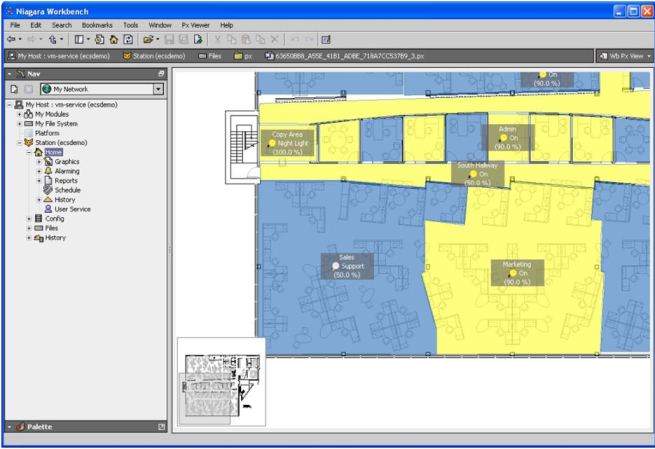Click the Save disk toolbar icon
This screenshot has height=449, width=655.
(x=169, y=40)
